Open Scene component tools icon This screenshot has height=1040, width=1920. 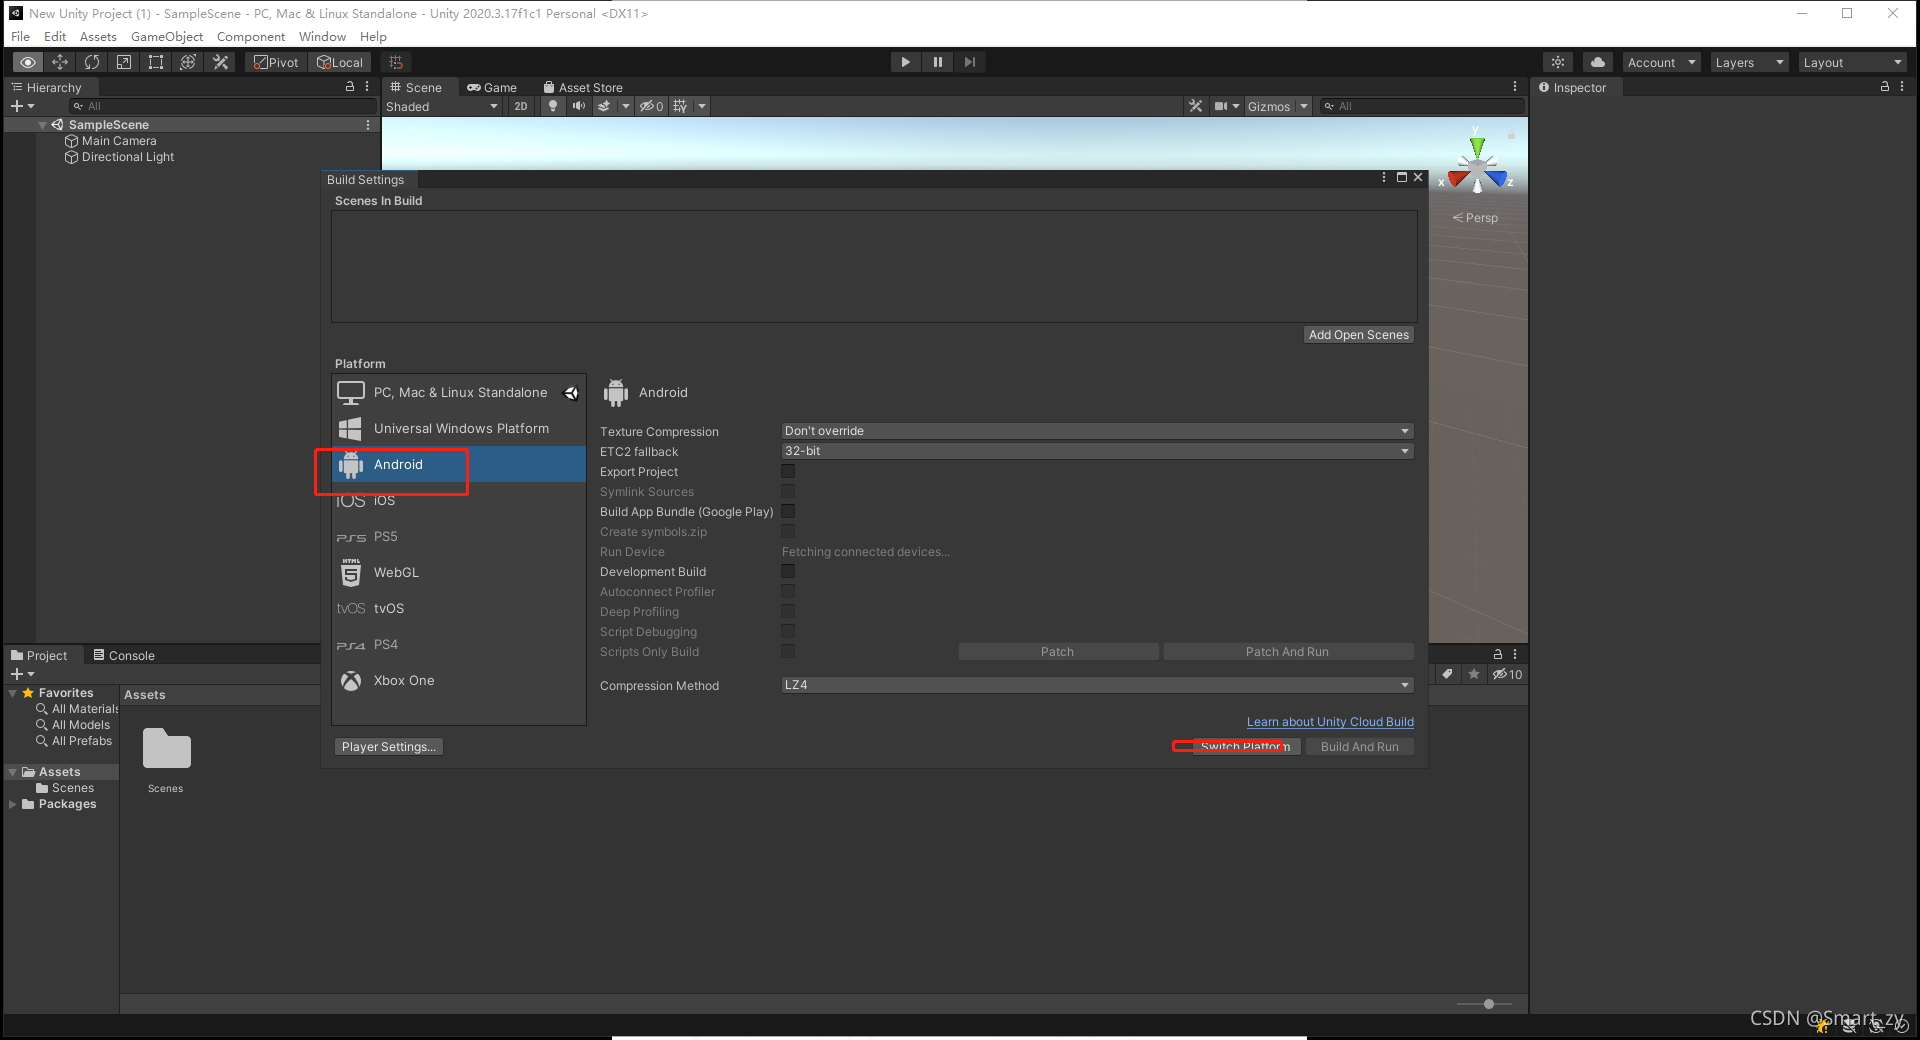click(1195, 106)
